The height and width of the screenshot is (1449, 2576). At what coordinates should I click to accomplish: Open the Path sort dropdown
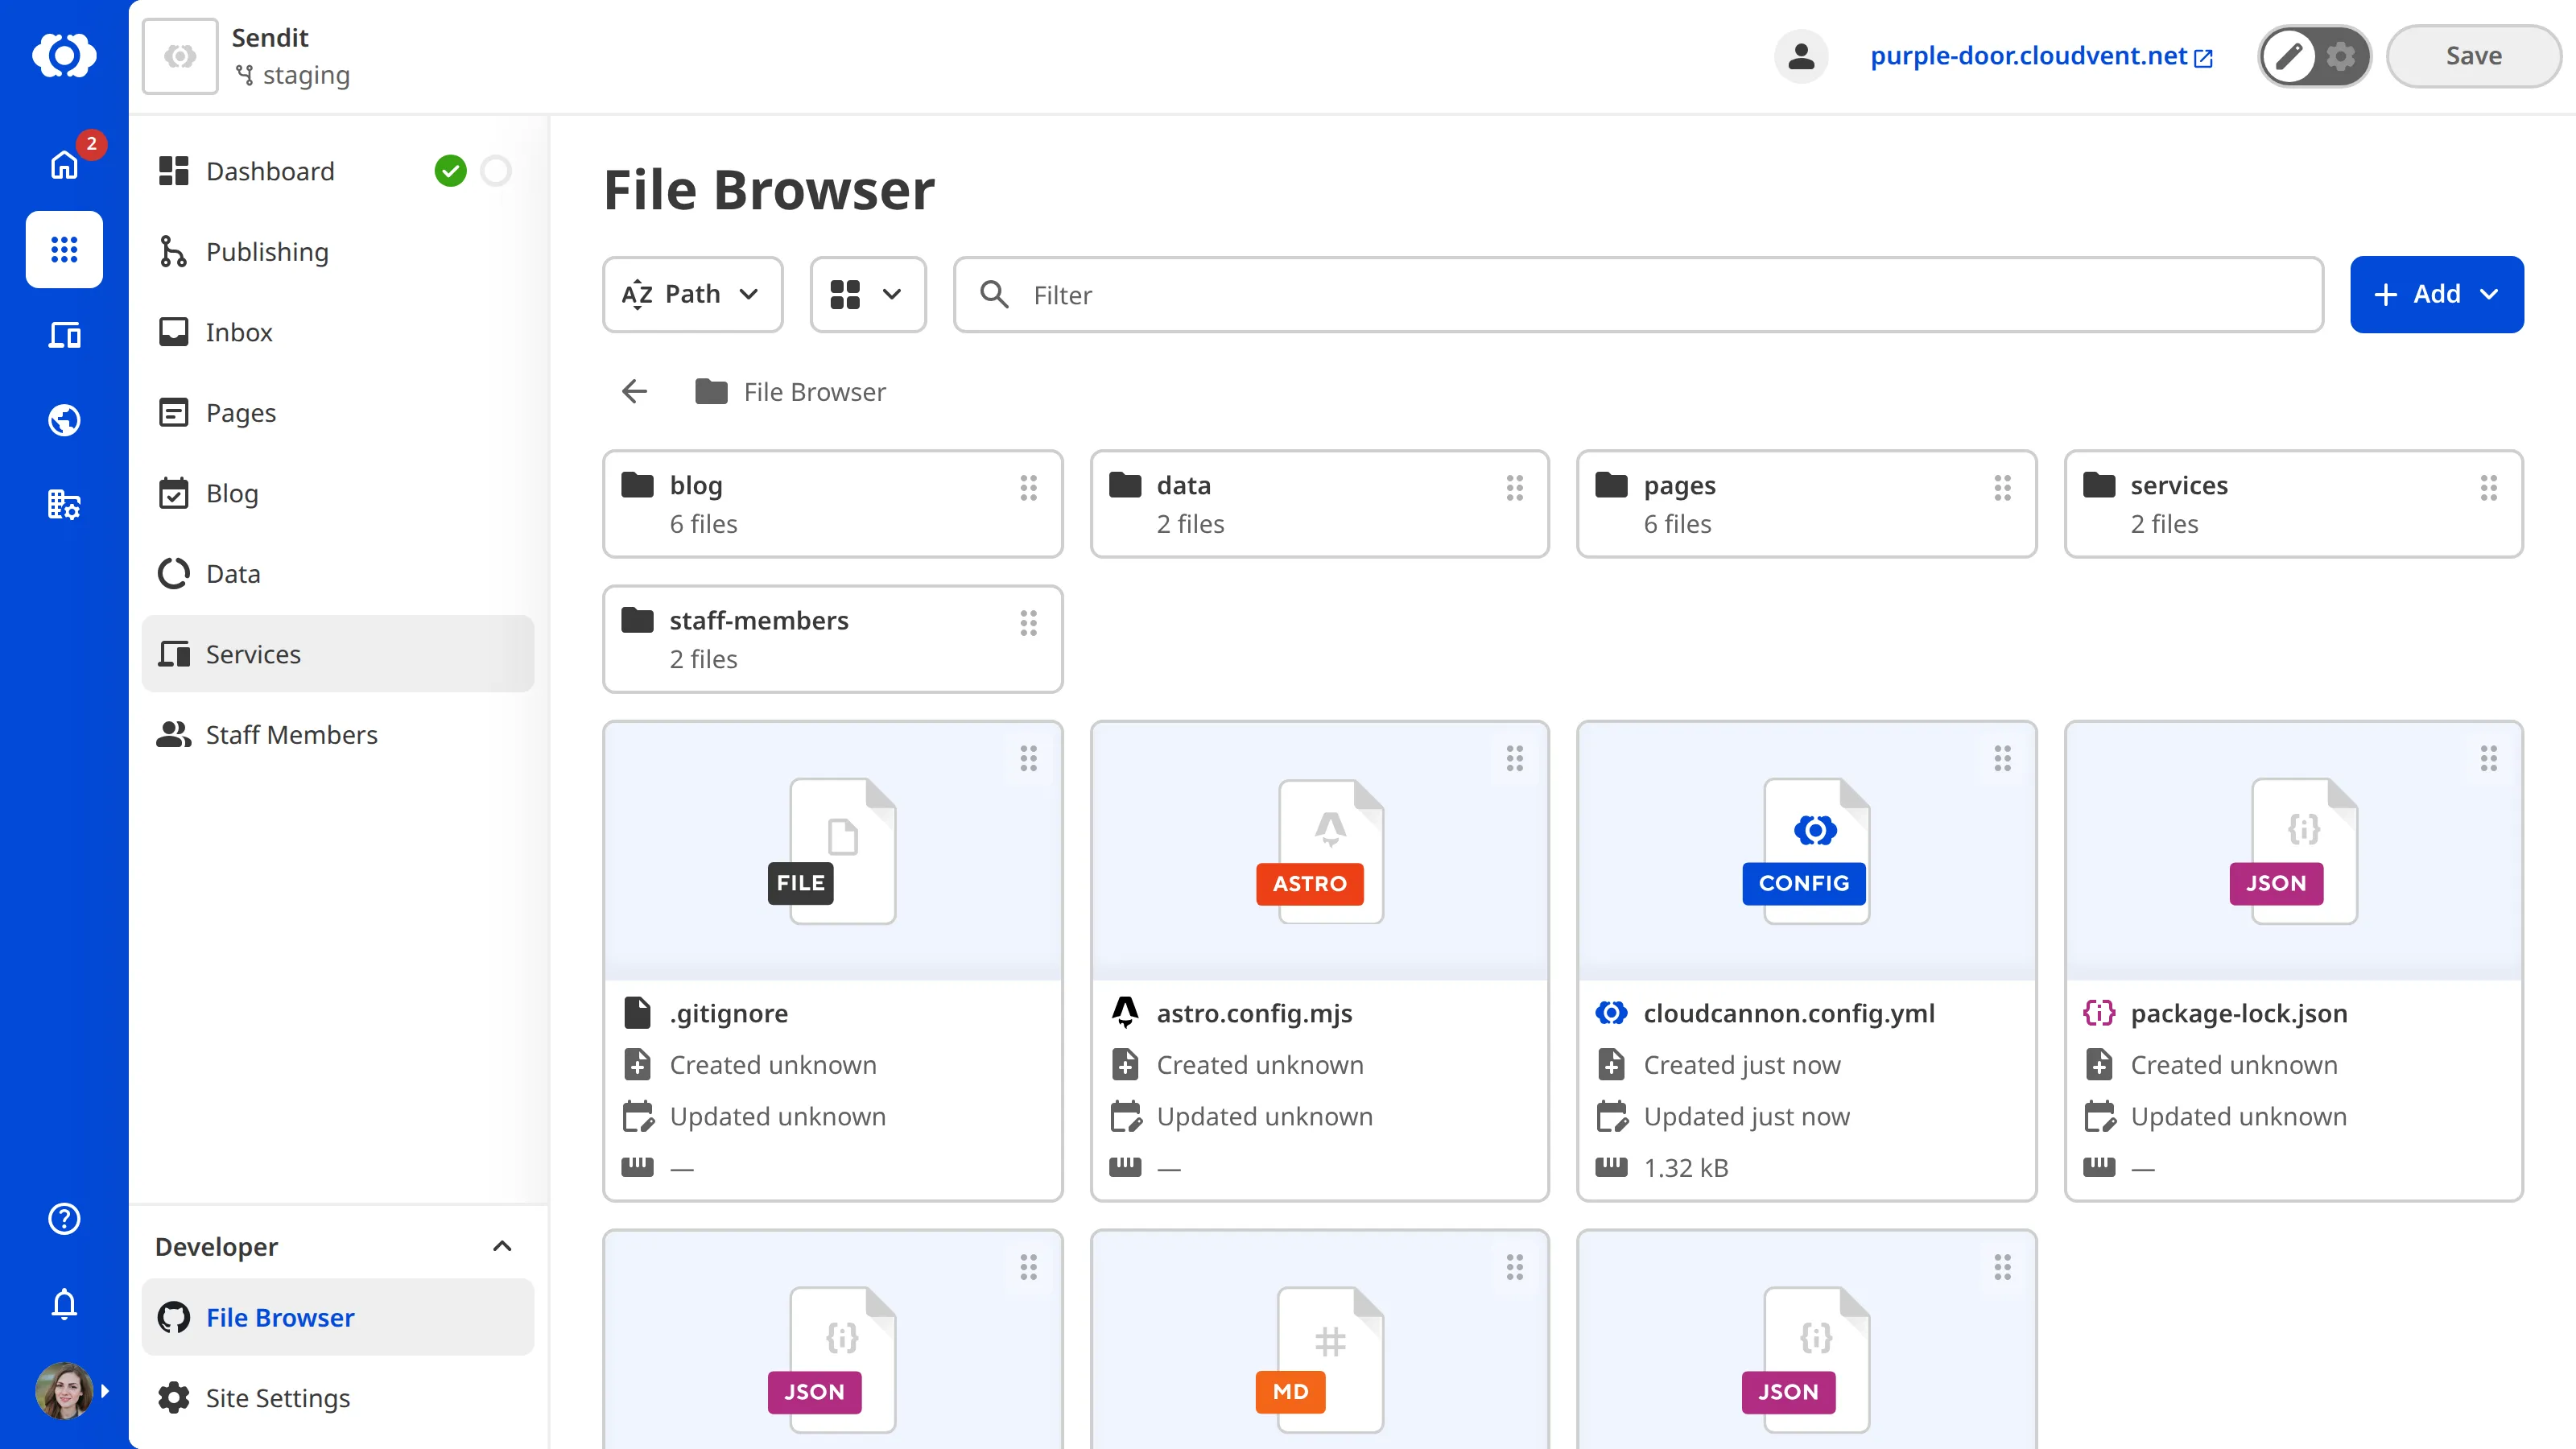tap(692, 294)
